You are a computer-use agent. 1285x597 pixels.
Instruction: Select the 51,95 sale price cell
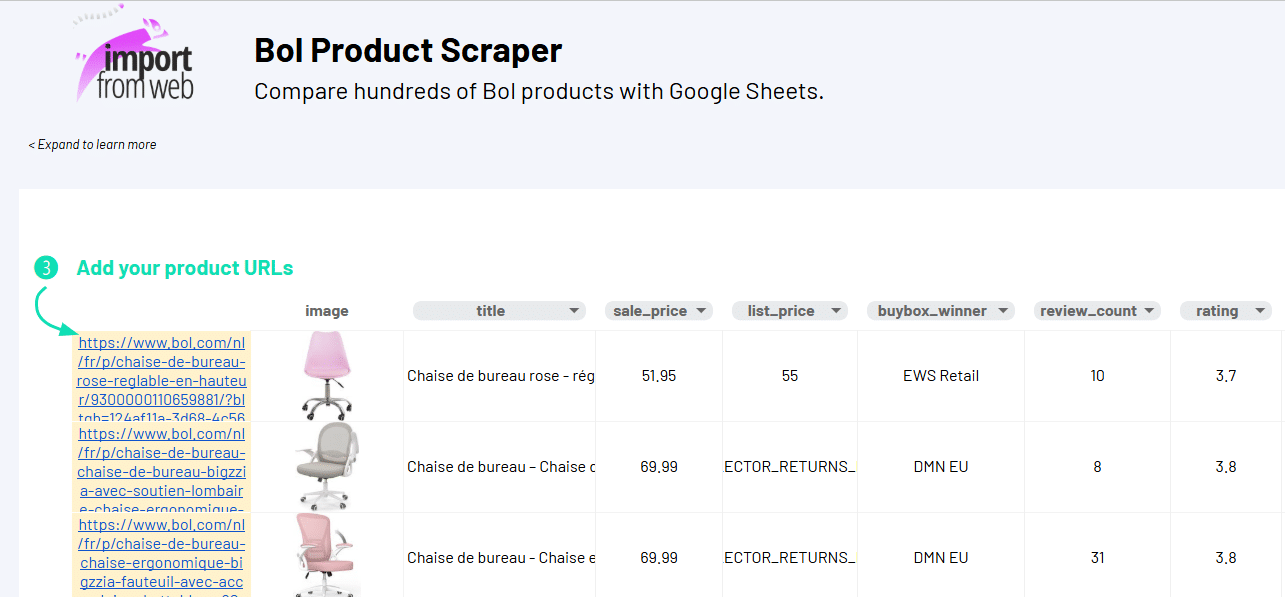[x=658, y=376]
